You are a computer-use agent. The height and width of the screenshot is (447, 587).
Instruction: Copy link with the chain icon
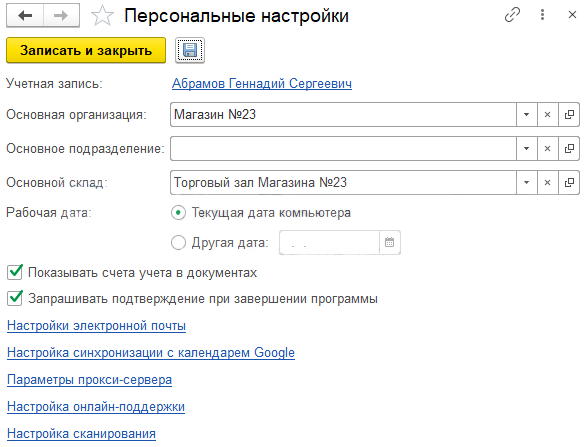[x=512, y=15]
